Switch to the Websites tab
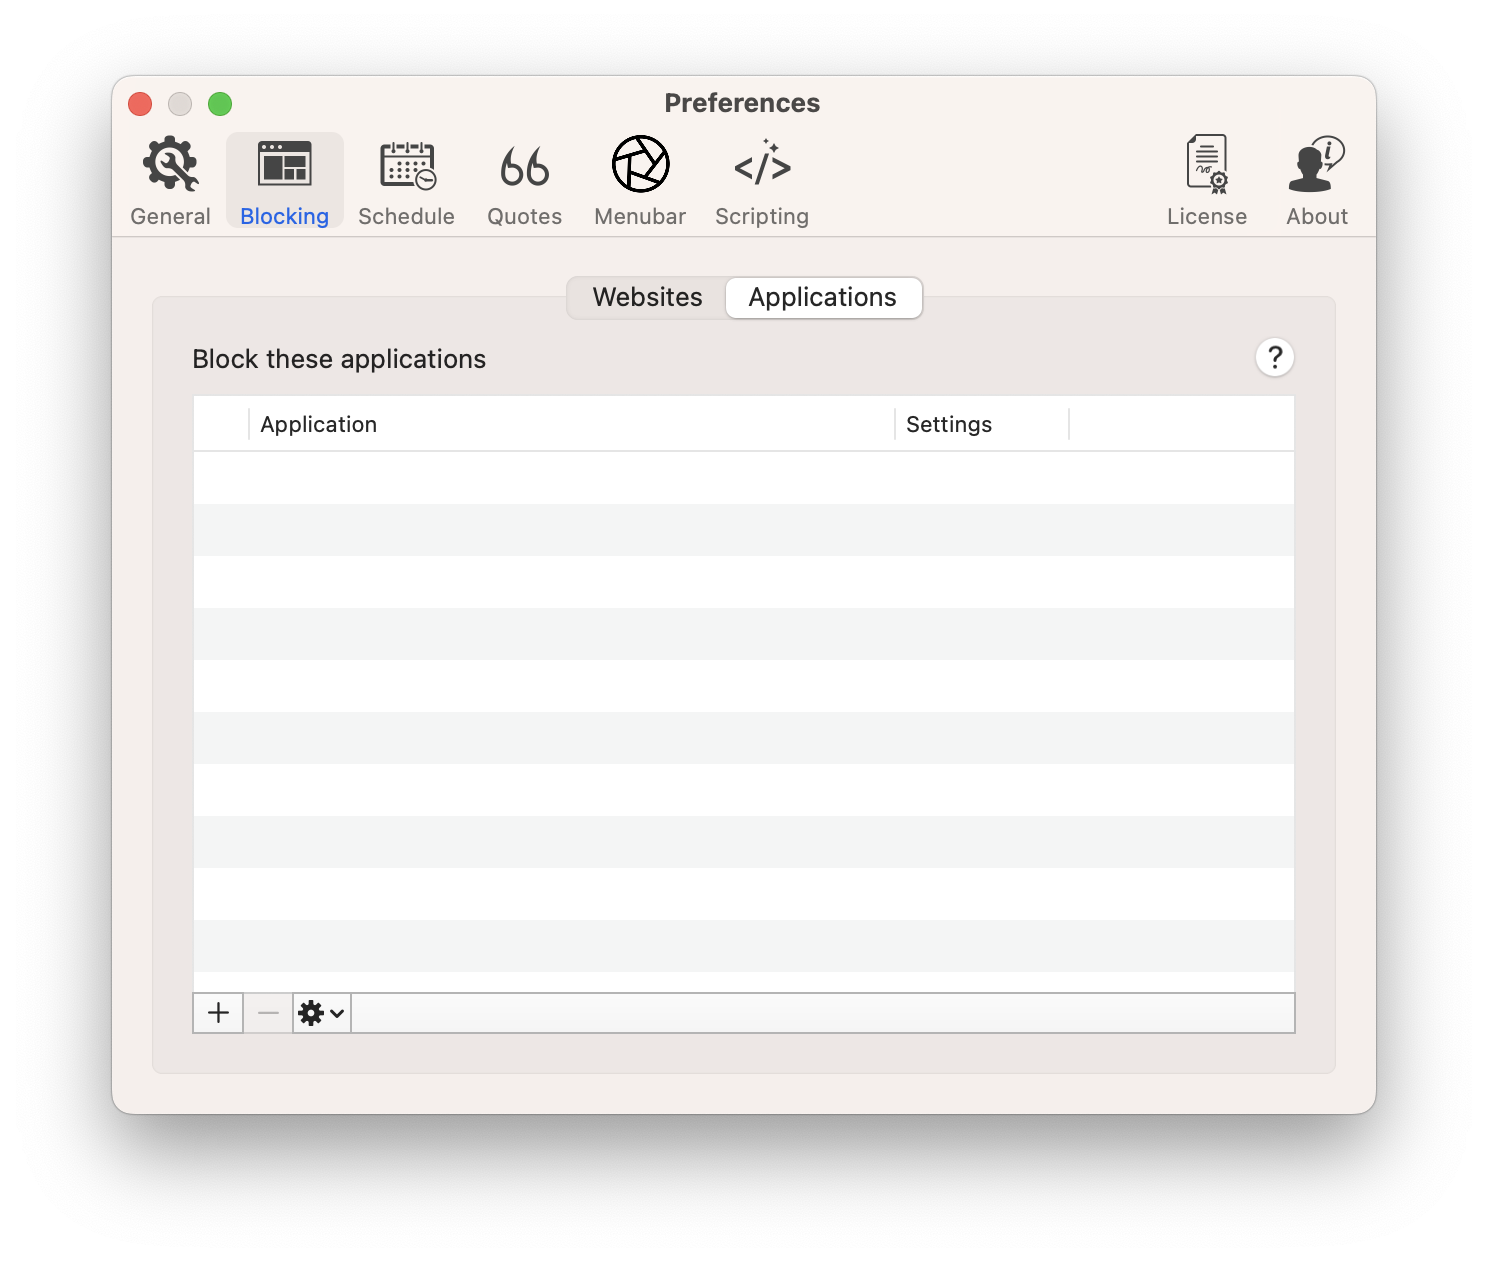1488x1262 pixels. click(647, 298)
